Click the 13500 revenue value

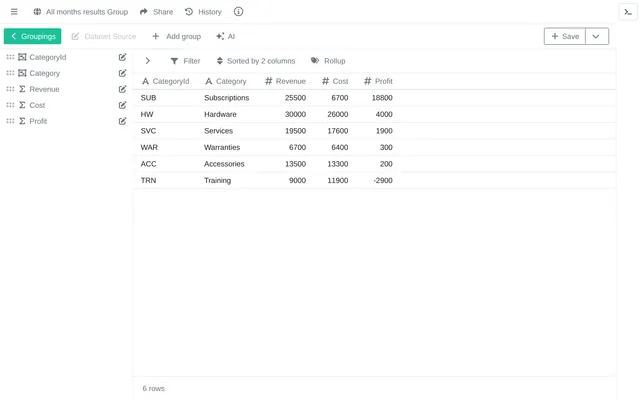(296, 164)
